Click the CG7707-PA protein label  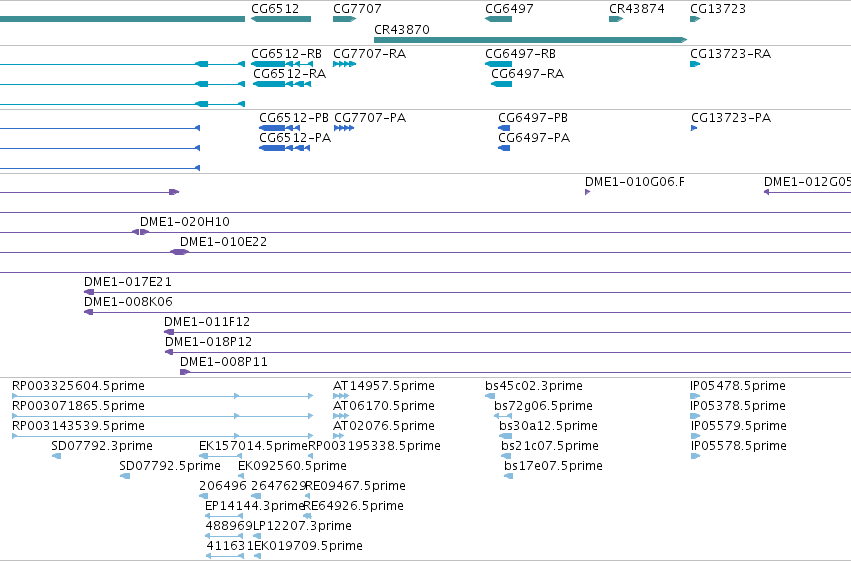(370, 118)
